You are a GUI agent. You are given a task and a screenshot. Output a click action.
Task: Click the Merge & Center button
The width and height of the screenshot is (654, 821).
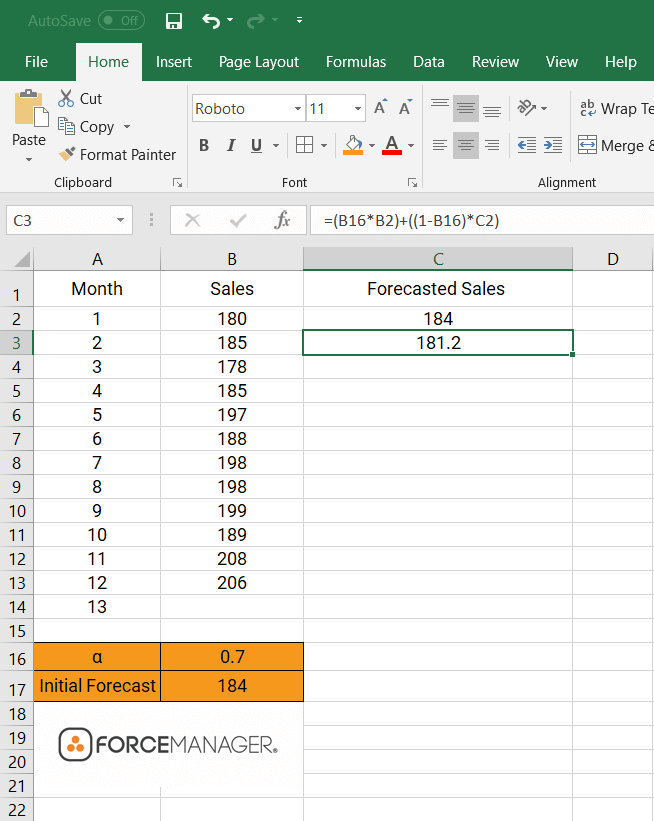615,145
